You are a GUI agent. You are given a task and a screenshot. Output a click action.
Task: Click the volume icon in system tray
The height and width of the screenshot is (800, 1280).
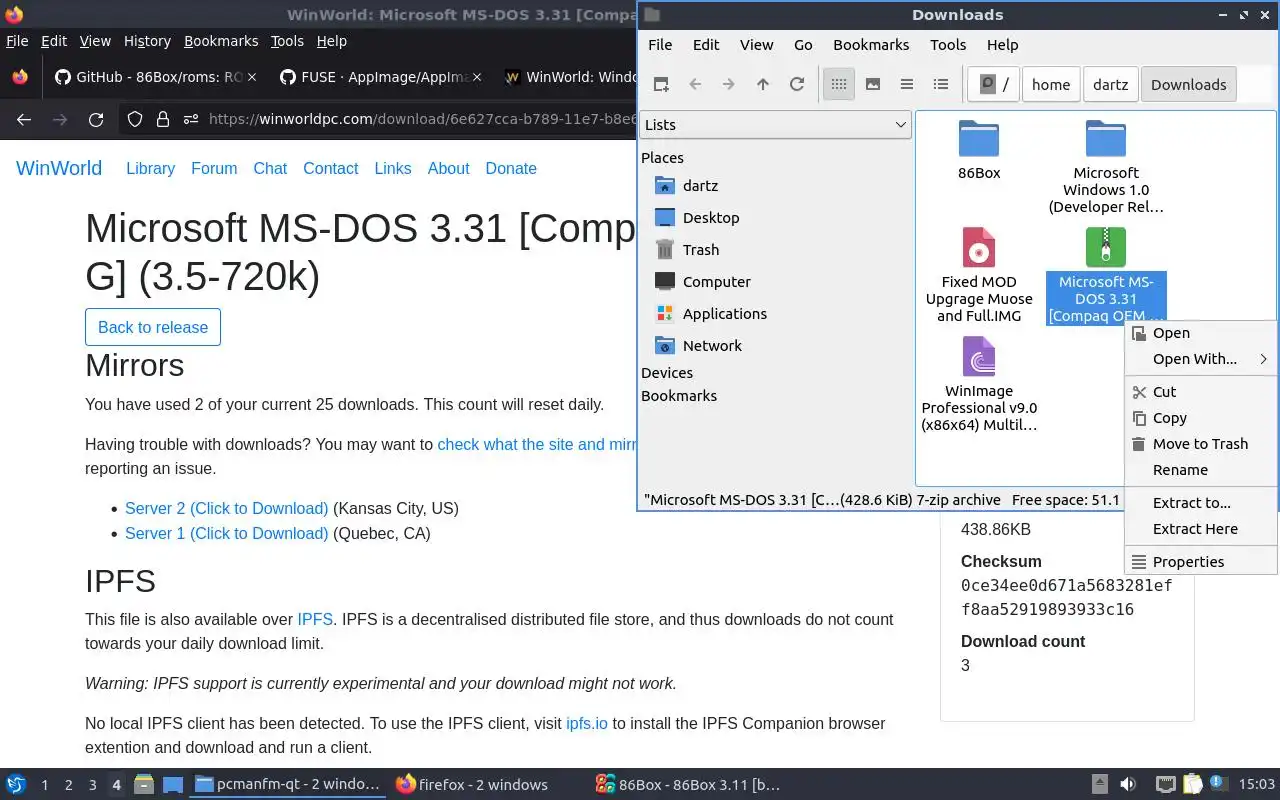(1128, 784)
